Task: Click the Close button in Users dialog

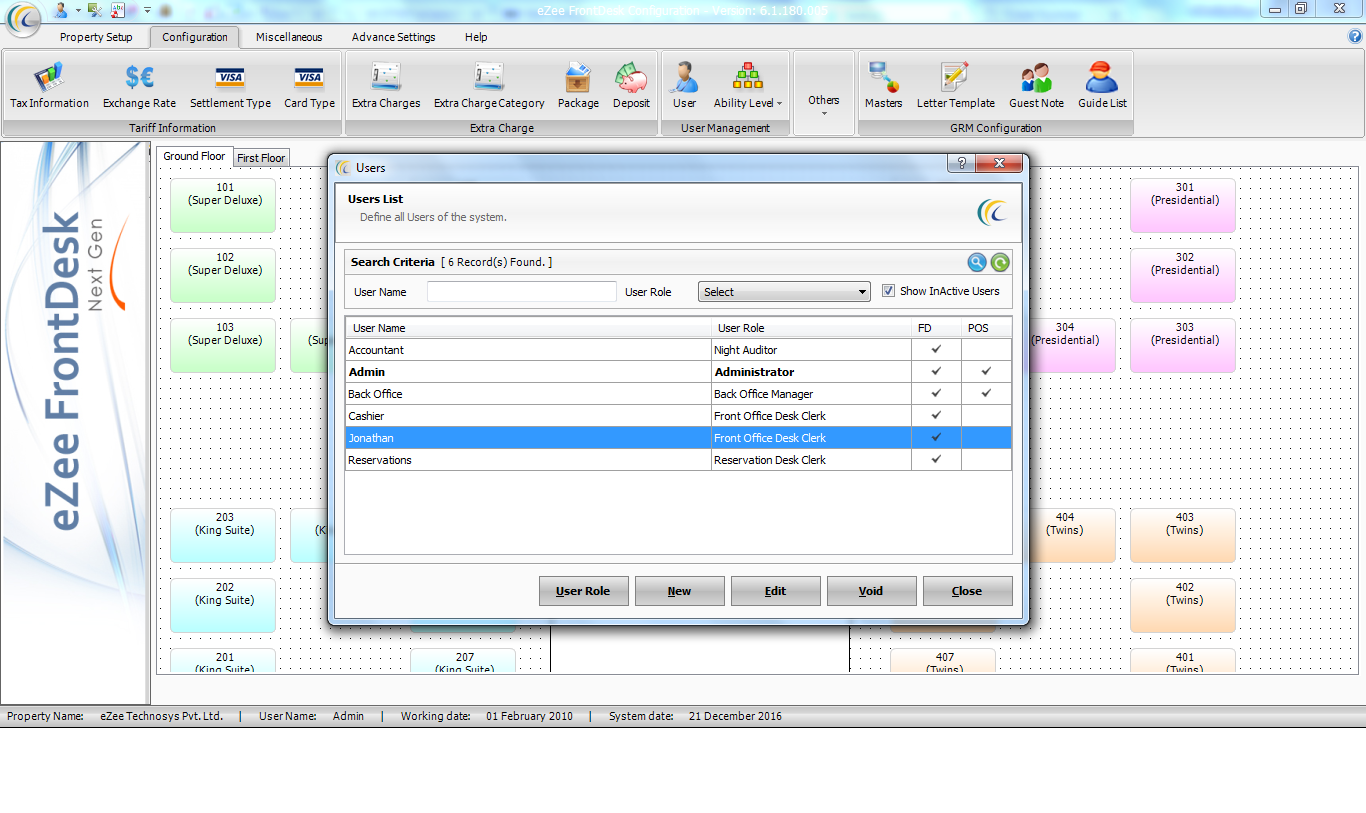Action: [967, 591]
